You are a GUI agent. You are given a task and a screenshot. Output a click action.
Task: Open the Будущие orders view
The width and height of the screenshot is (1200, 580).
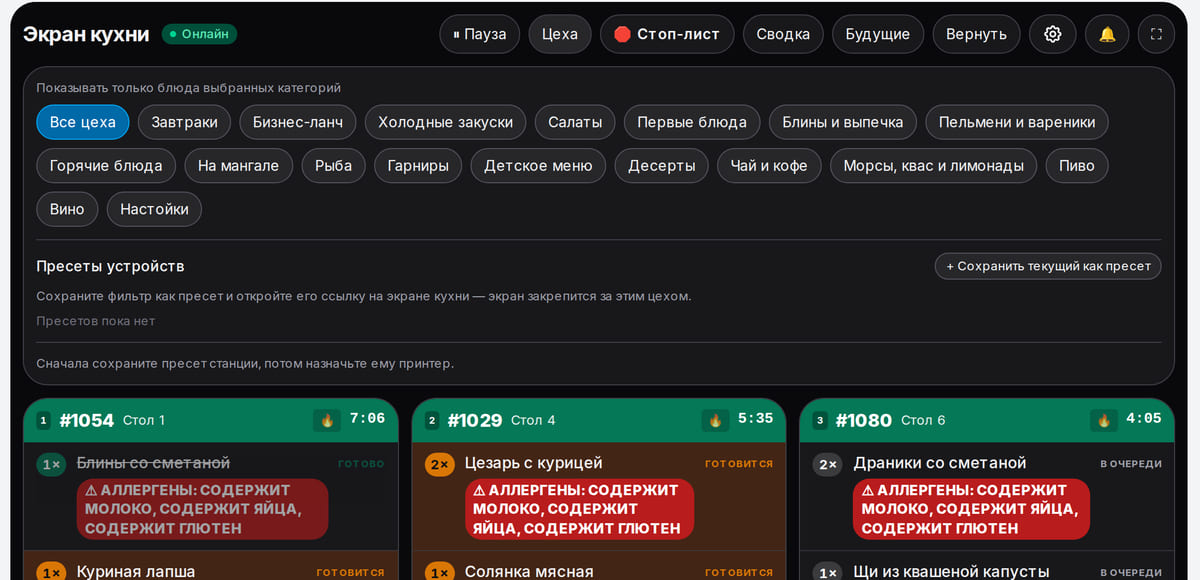878,34
